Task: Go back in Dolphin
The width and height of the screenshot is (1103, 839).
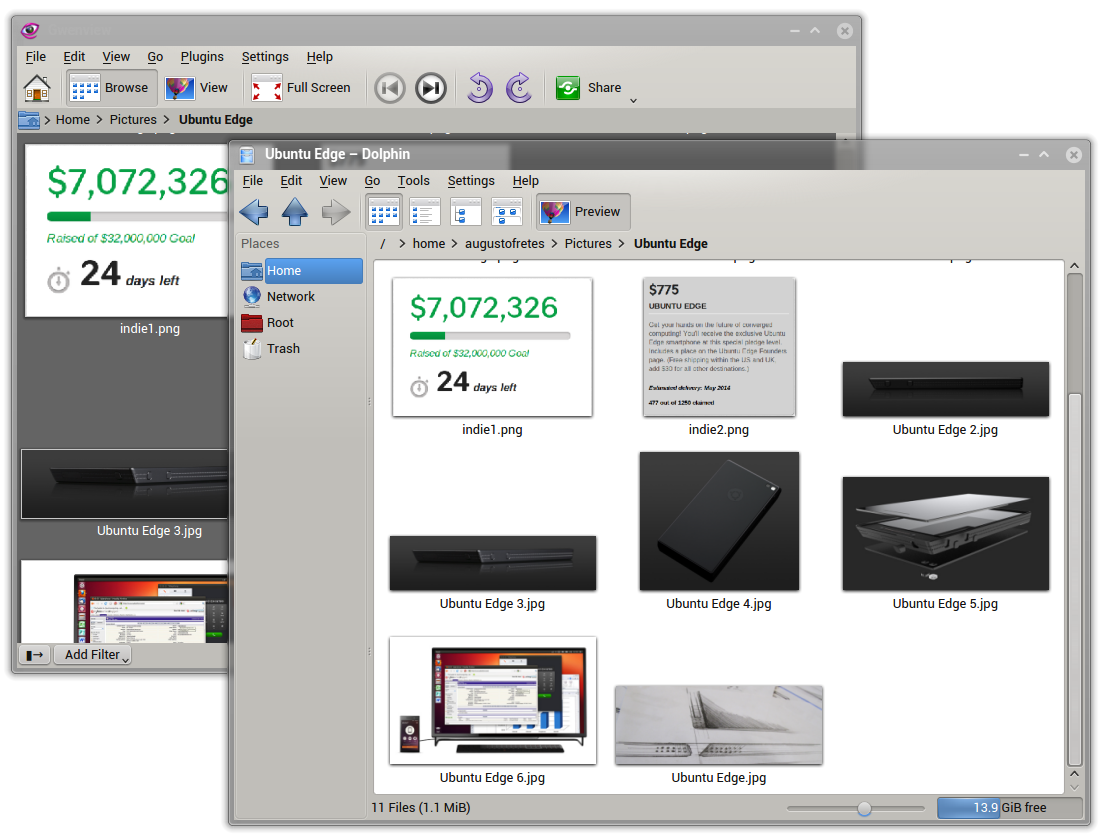Action: click(254, 212)
